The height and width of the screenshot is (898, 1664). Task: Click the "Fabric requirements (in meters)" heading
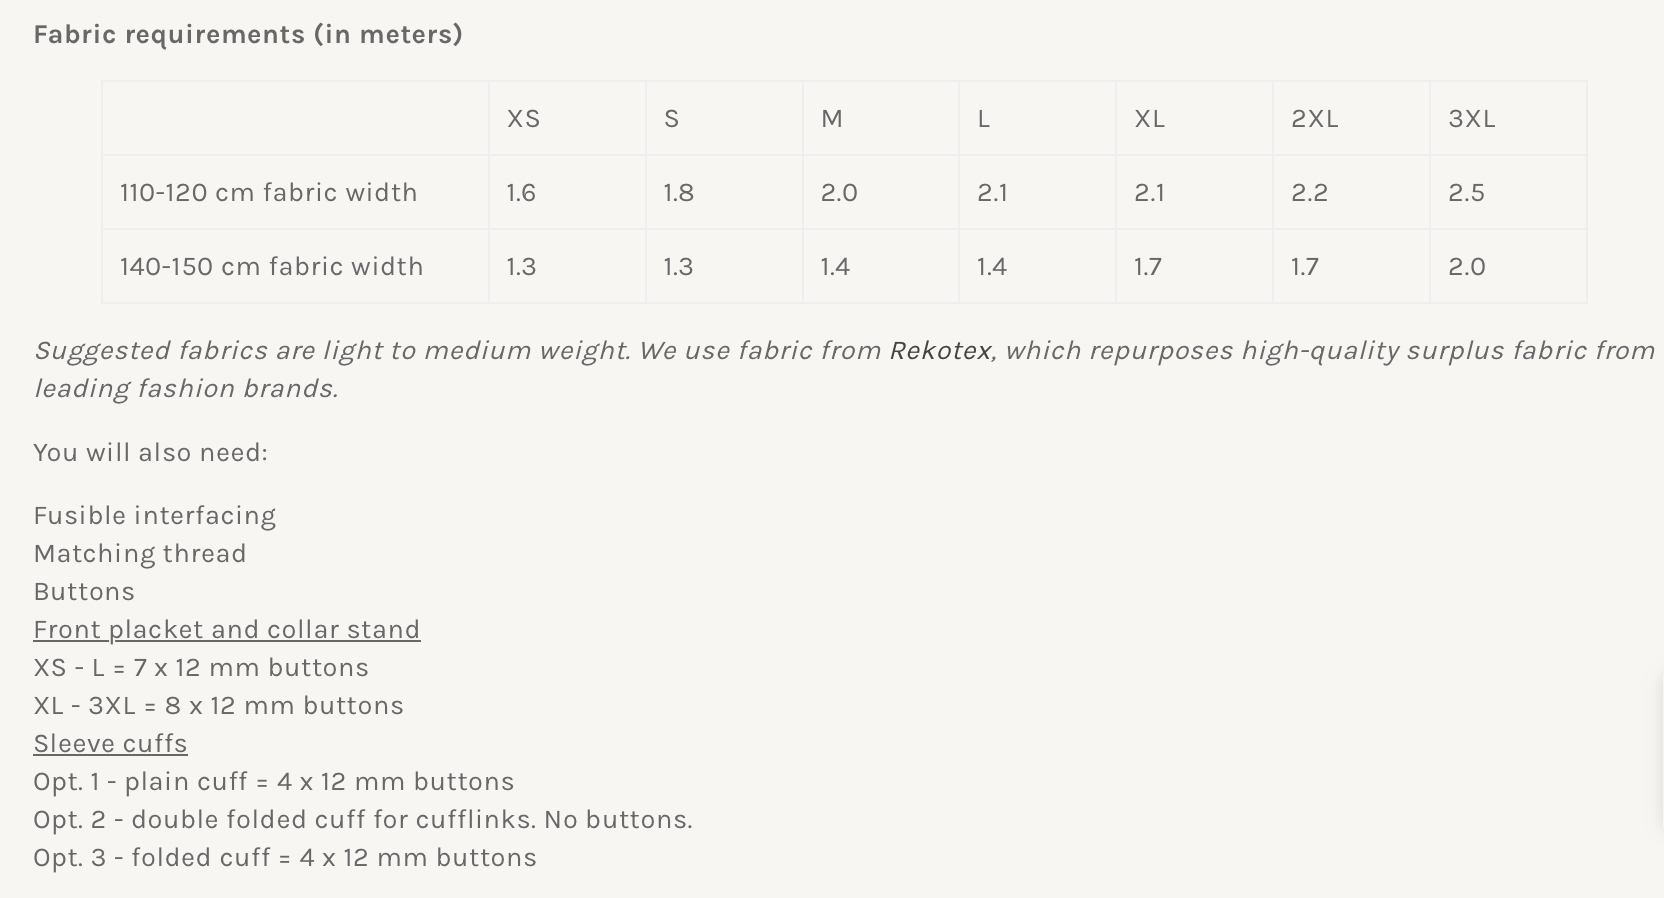[248, 35]
